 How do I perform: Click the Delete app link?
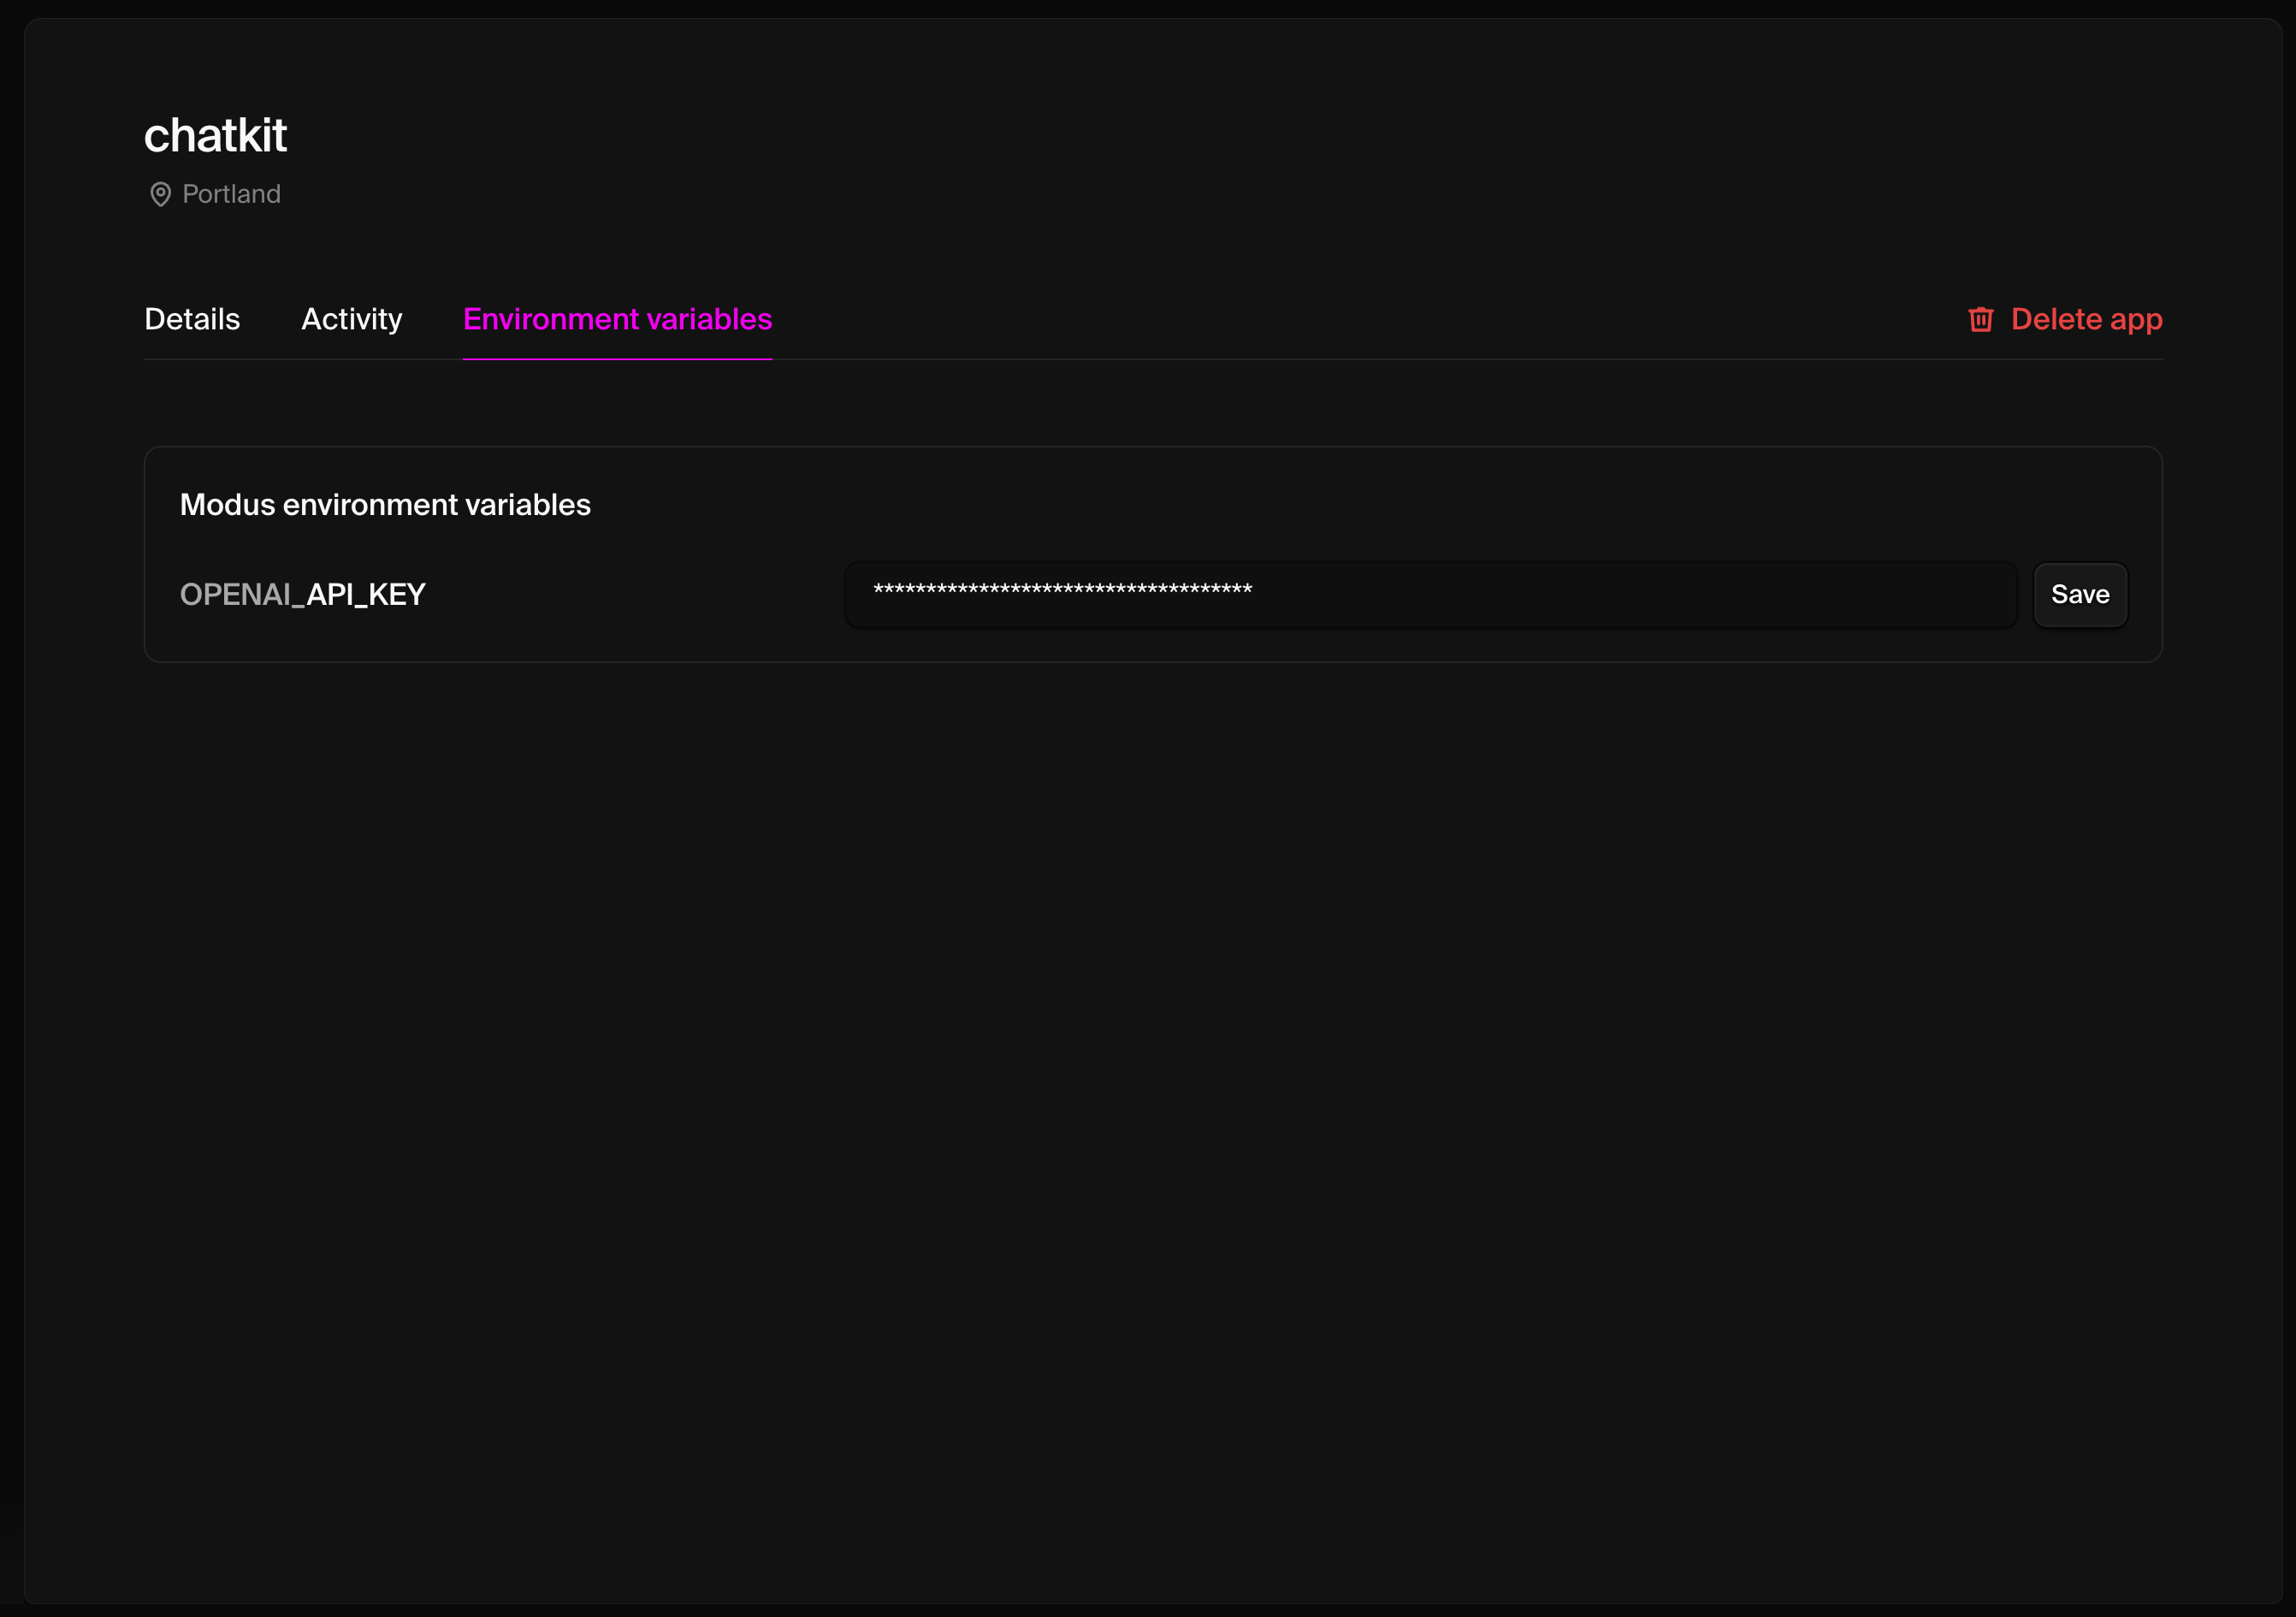(x=2086, y=319)
